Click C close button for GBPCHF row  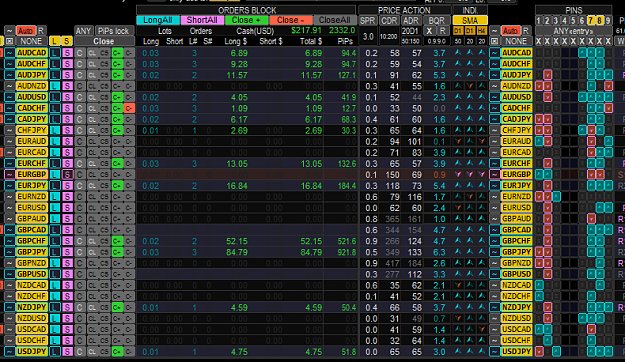(x=80, y=241)
